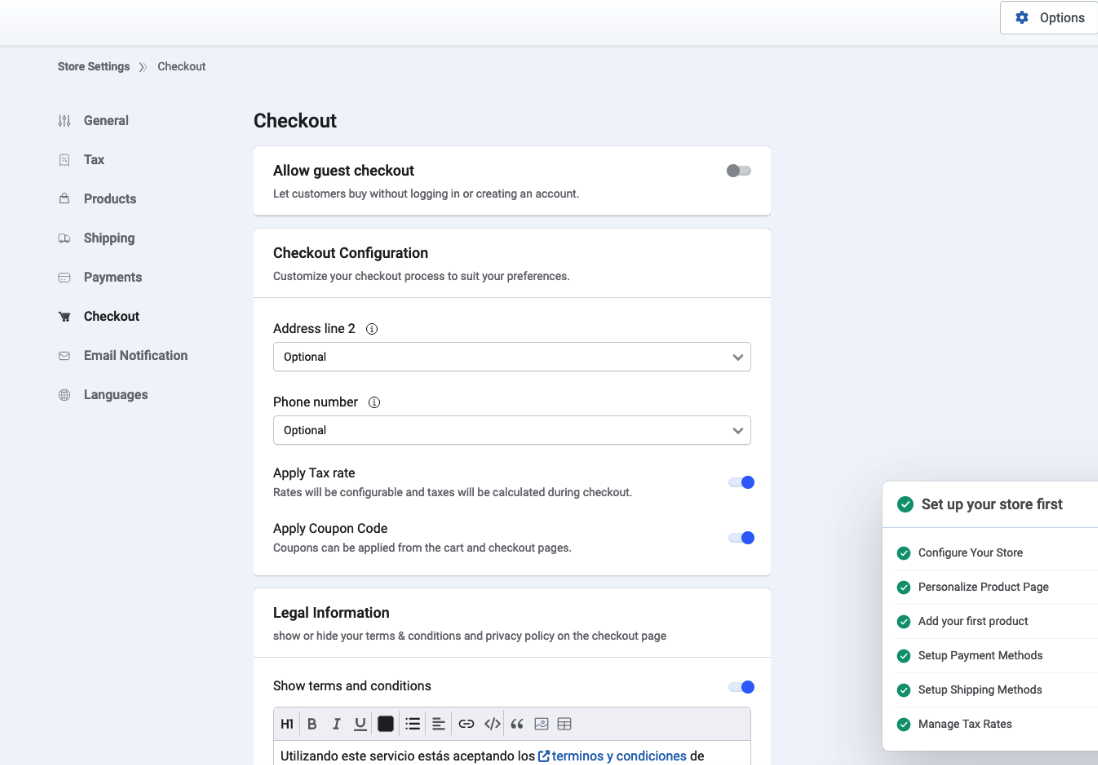Click the Store Settings breadcrumb

click(94, 67)
